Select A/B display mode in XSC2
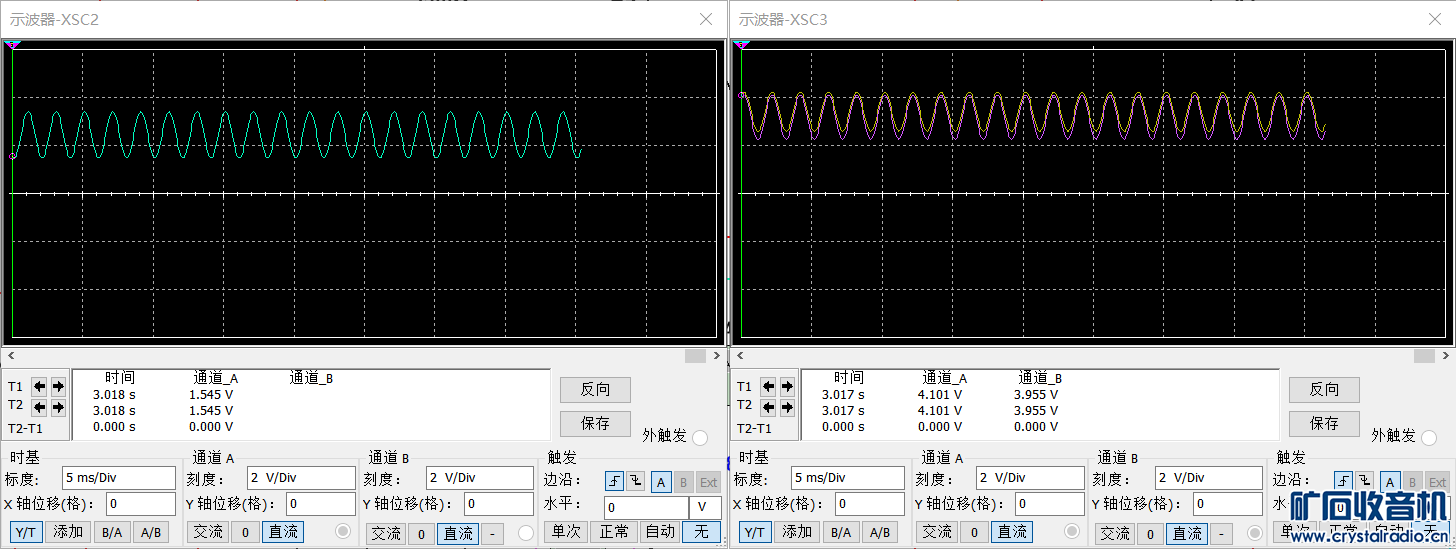 click(x=150, y=532)
